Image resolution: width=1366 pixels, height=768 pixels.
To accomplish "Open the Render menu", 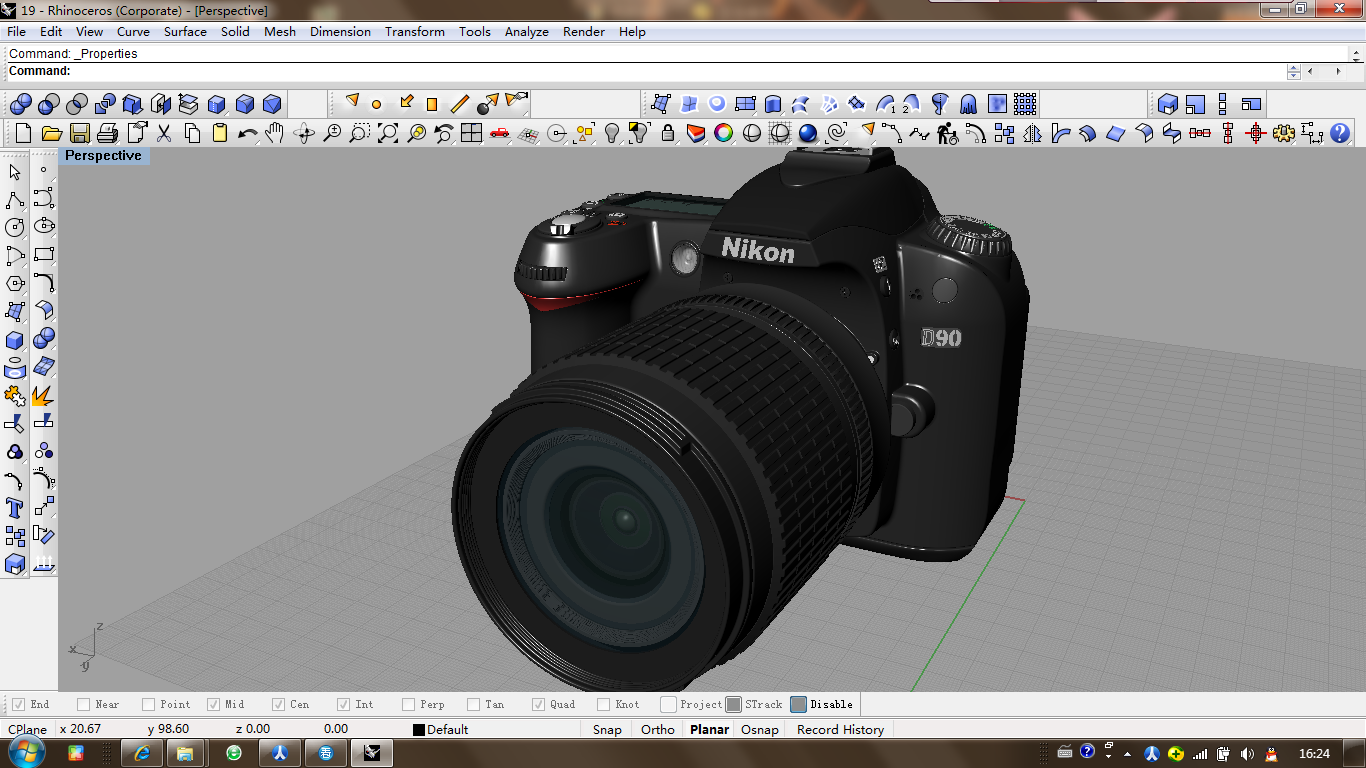I will pos(584,32).
